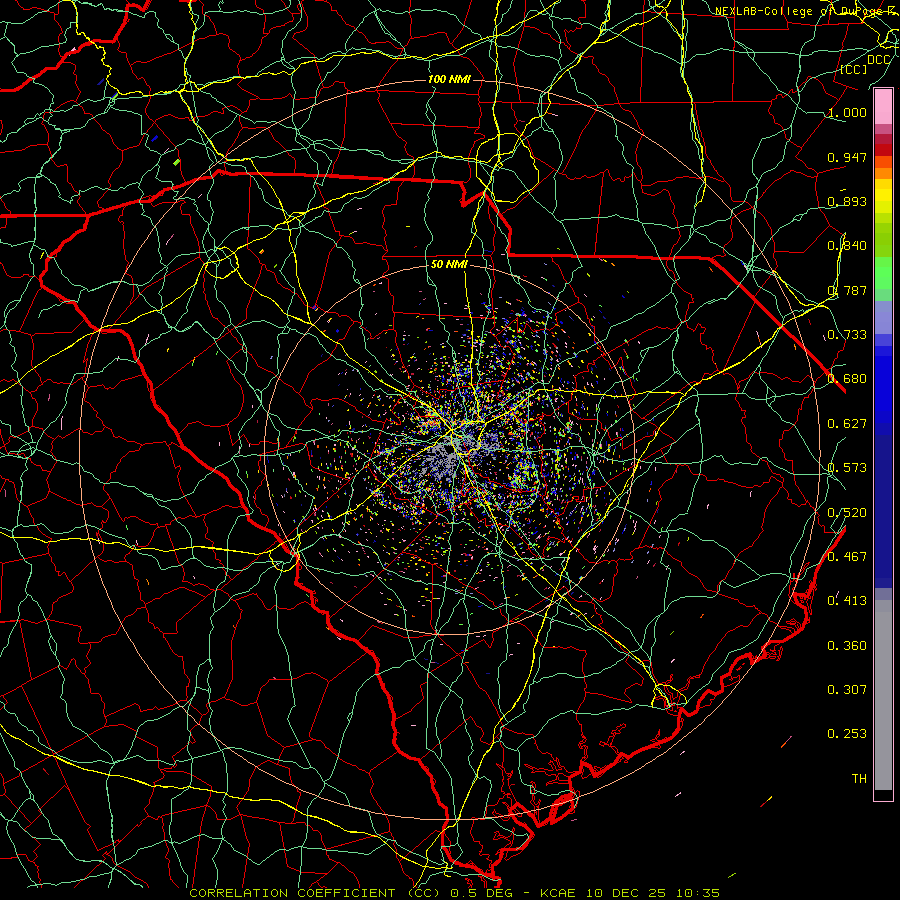Click the 0.787 scale value
900x900 pixels.
coord(847,290)
